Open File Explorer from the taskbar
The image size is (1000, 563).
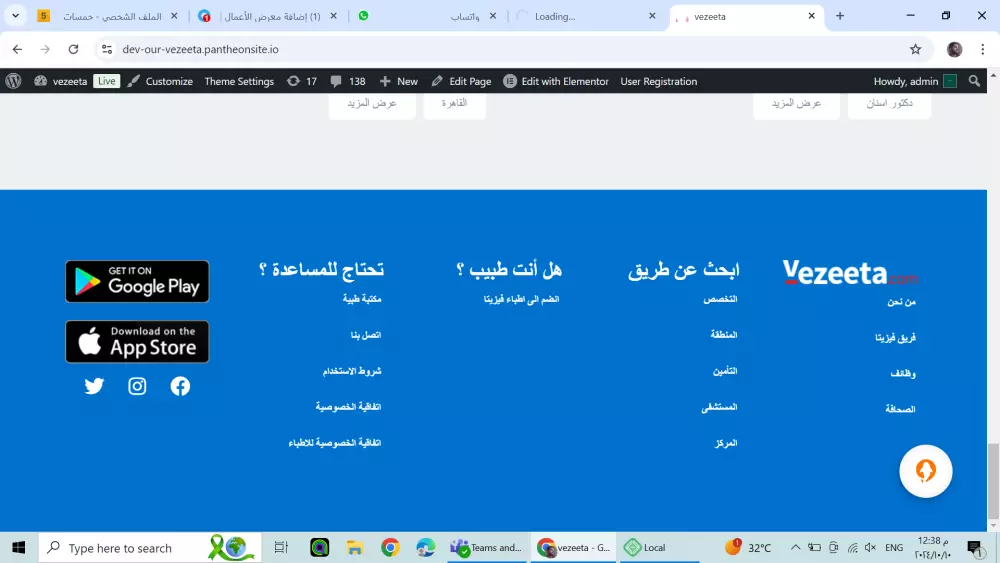(355, 547)
